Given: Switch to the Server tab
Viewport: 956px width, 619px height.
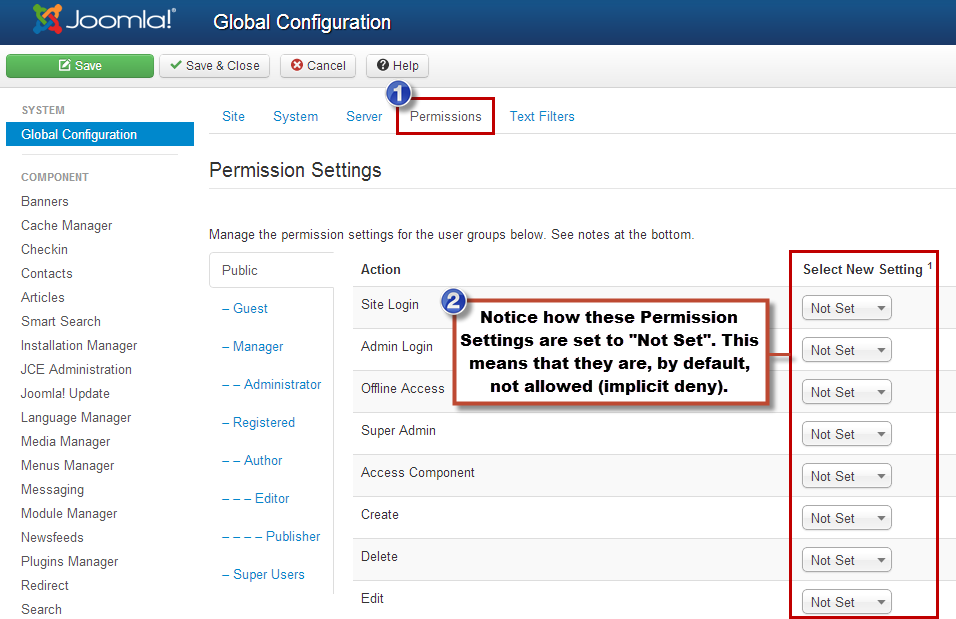Looking at the screenshot, I should [x=364, y=116].
